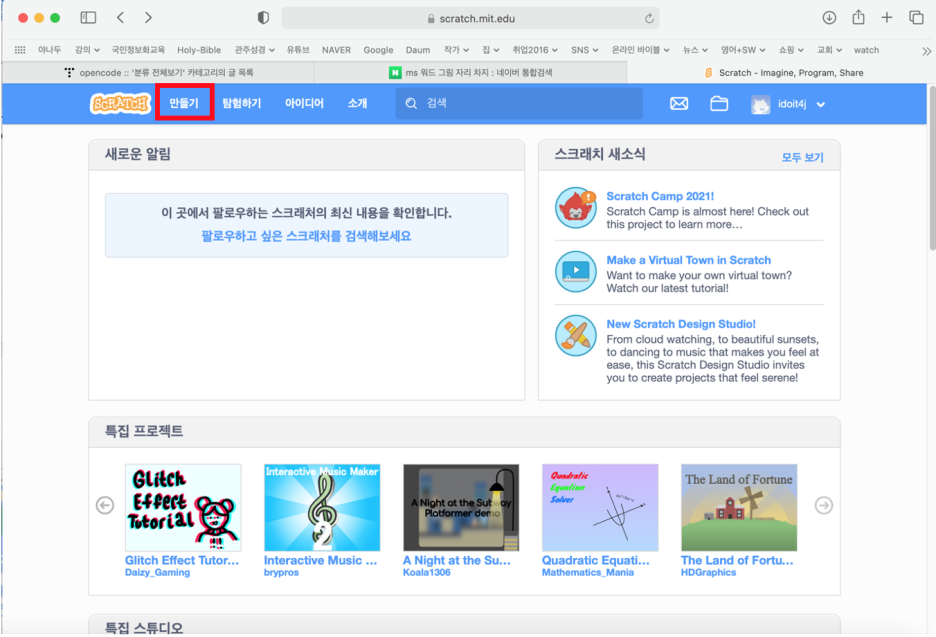Screen dimensions: 936x637
Task: Open the SNS bookmarks folder
Action: [x=584, y=50]
